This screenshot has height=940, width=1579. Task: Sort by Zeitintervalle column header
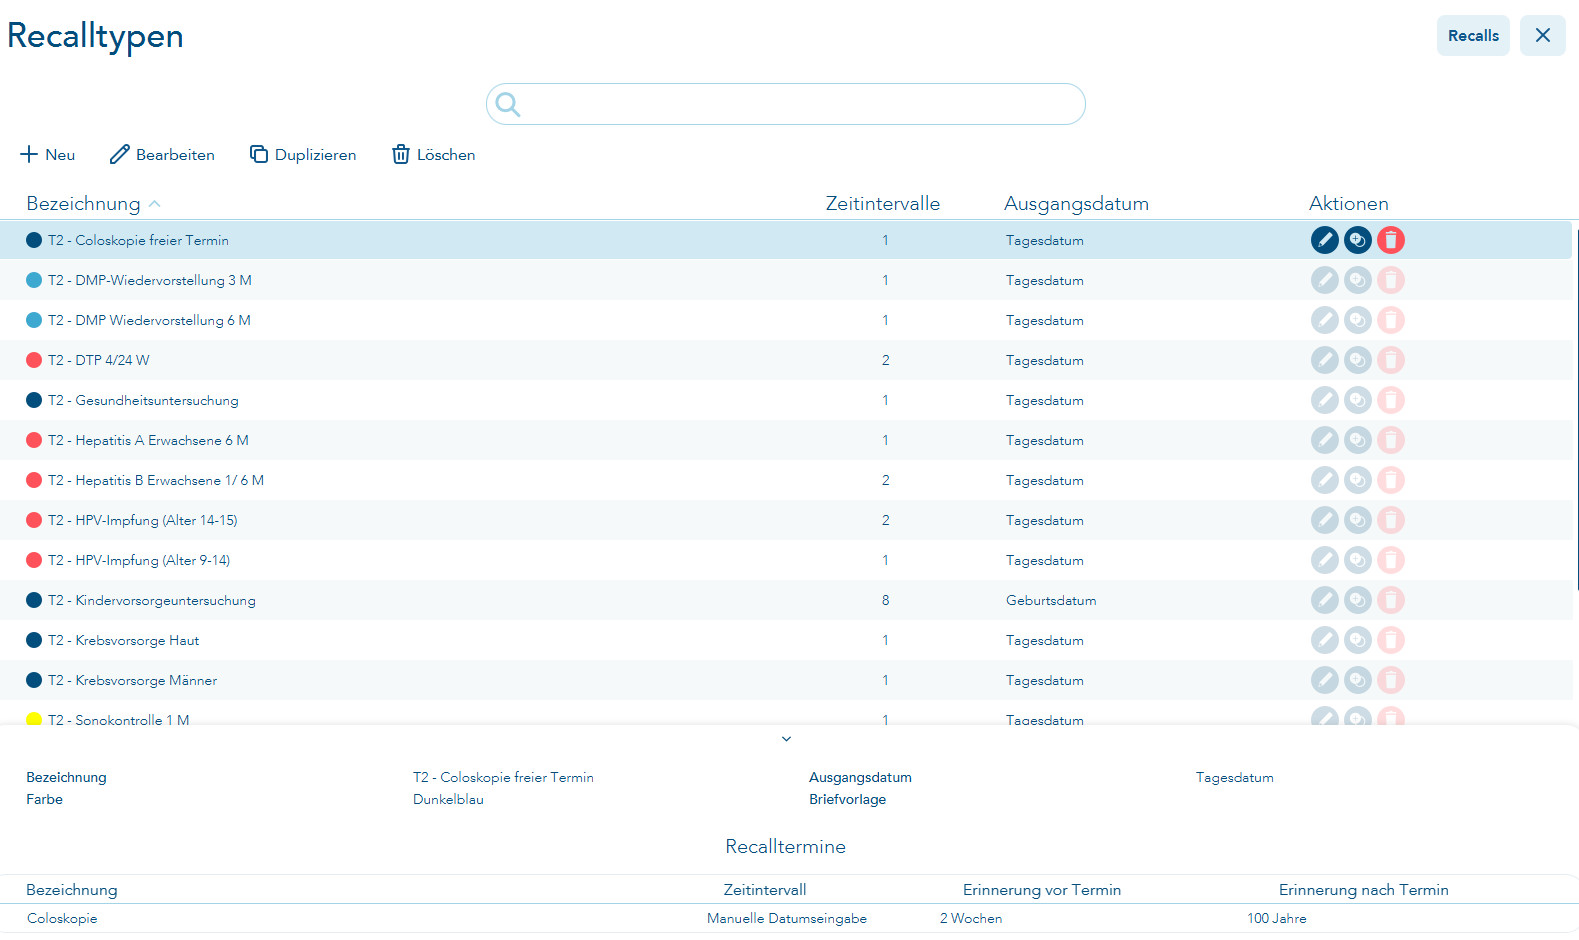click(x=882, y=204)
